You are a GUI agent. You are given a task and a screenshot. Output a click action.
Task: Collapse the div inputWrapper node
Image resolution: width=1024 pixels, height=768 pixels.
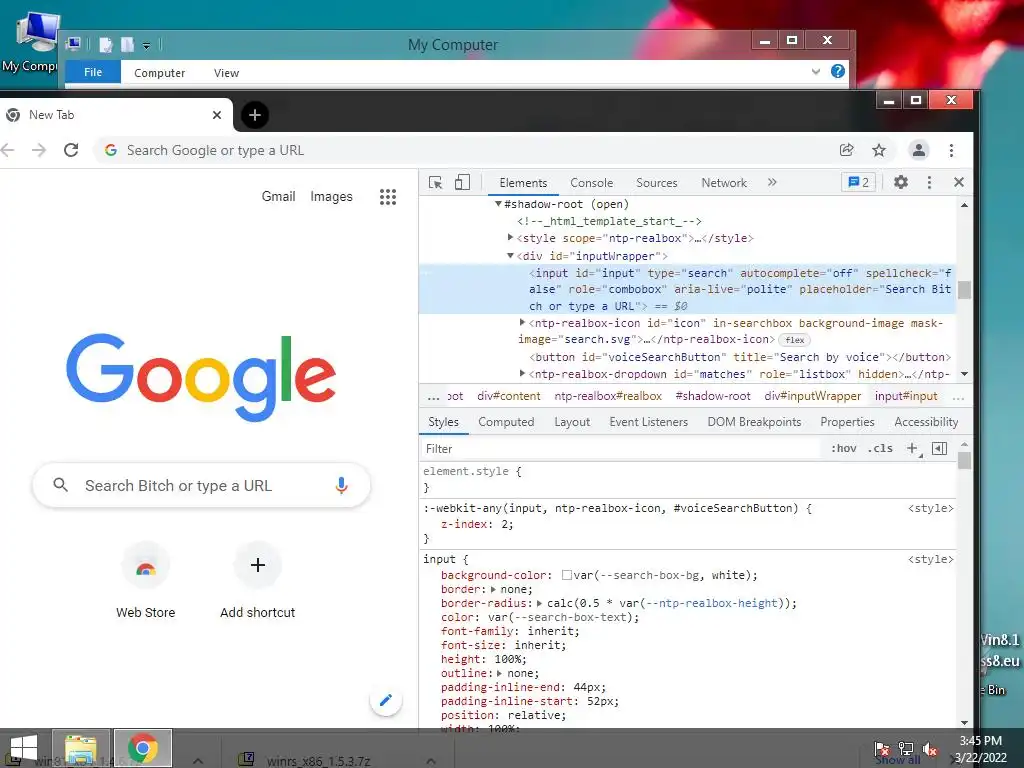click(x=511, y=255)
